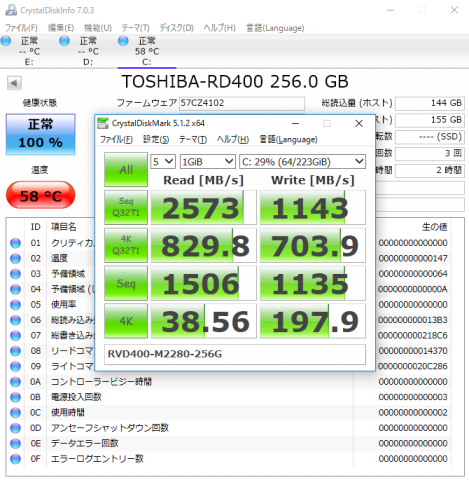Click the total host reads field 144 GB
The height and width of the screenshot is (480, 469).
pos(430,103)
